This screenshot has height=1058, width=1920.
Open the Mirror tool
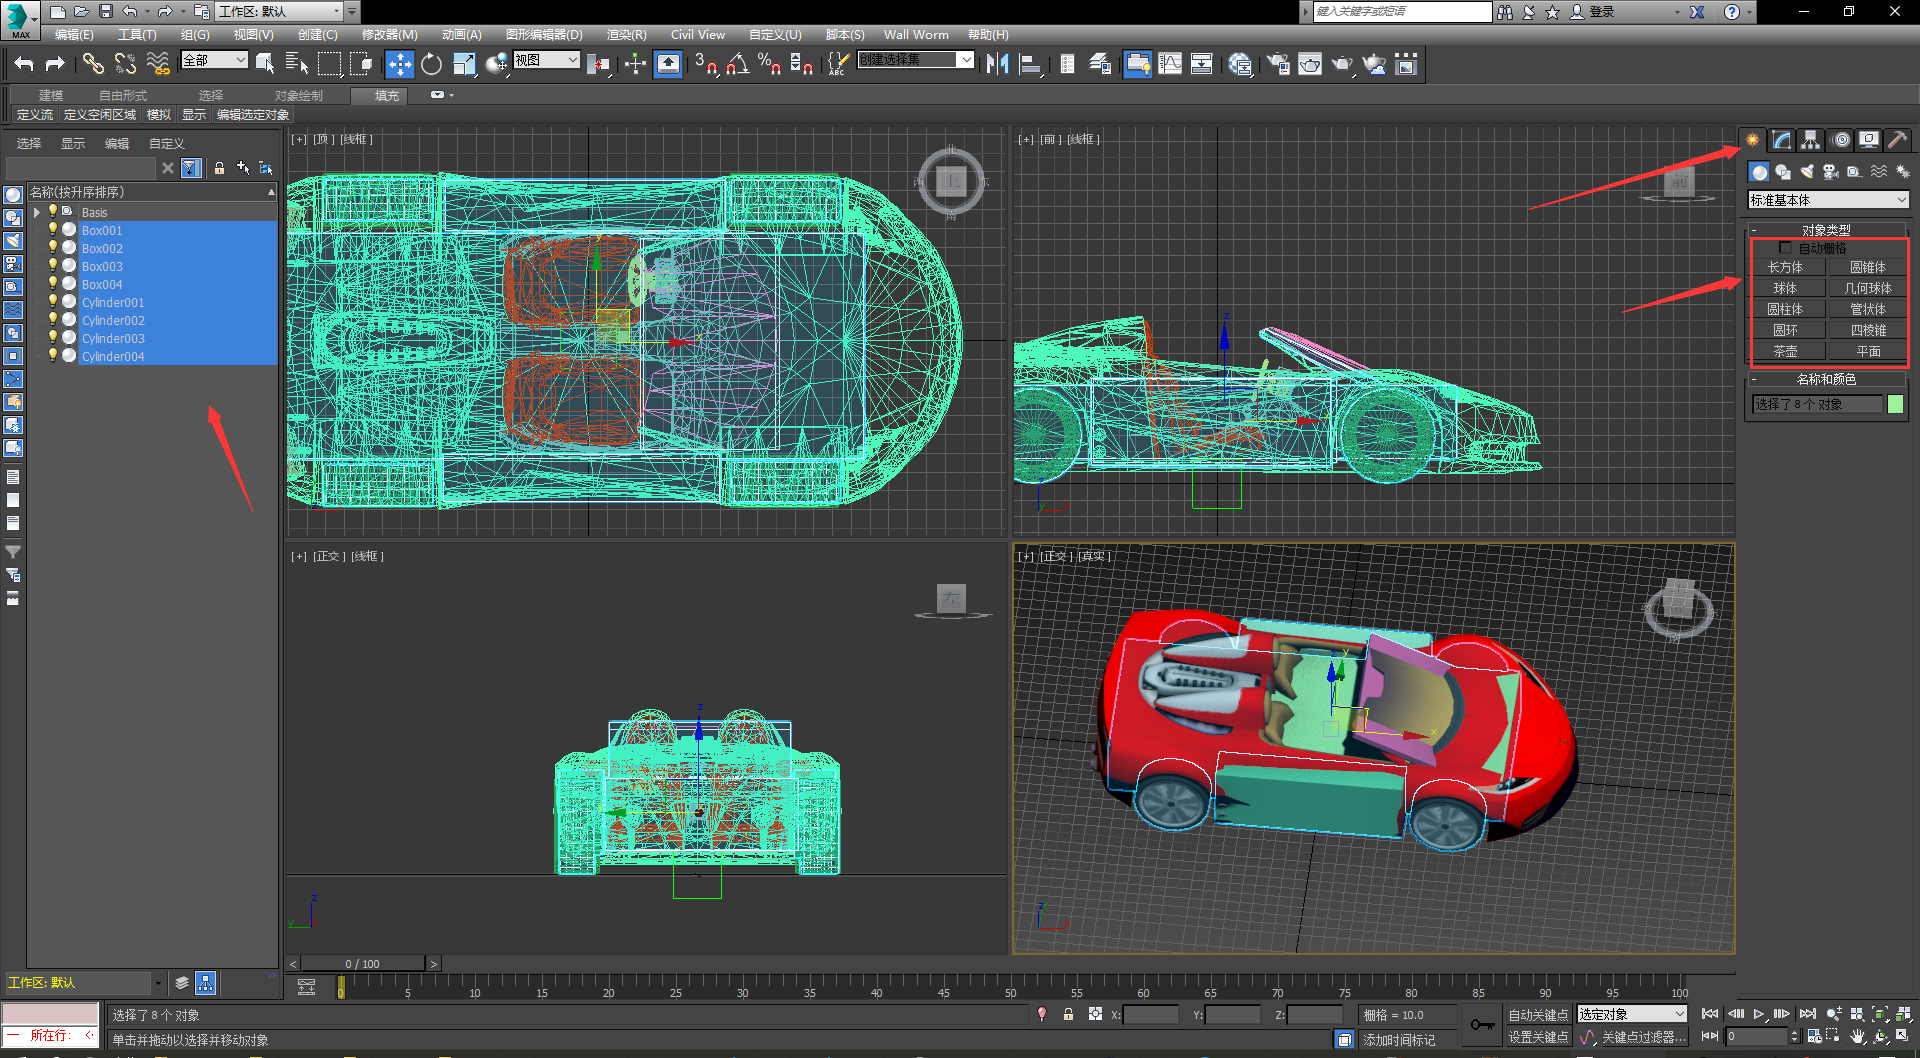997,65
